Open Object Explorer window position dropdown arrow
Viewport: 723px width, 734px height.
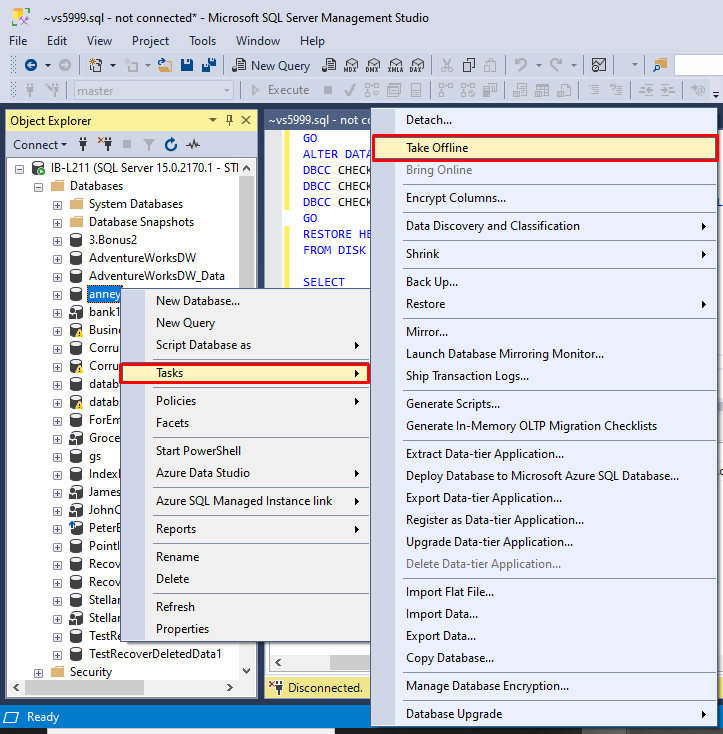(213, 120)
